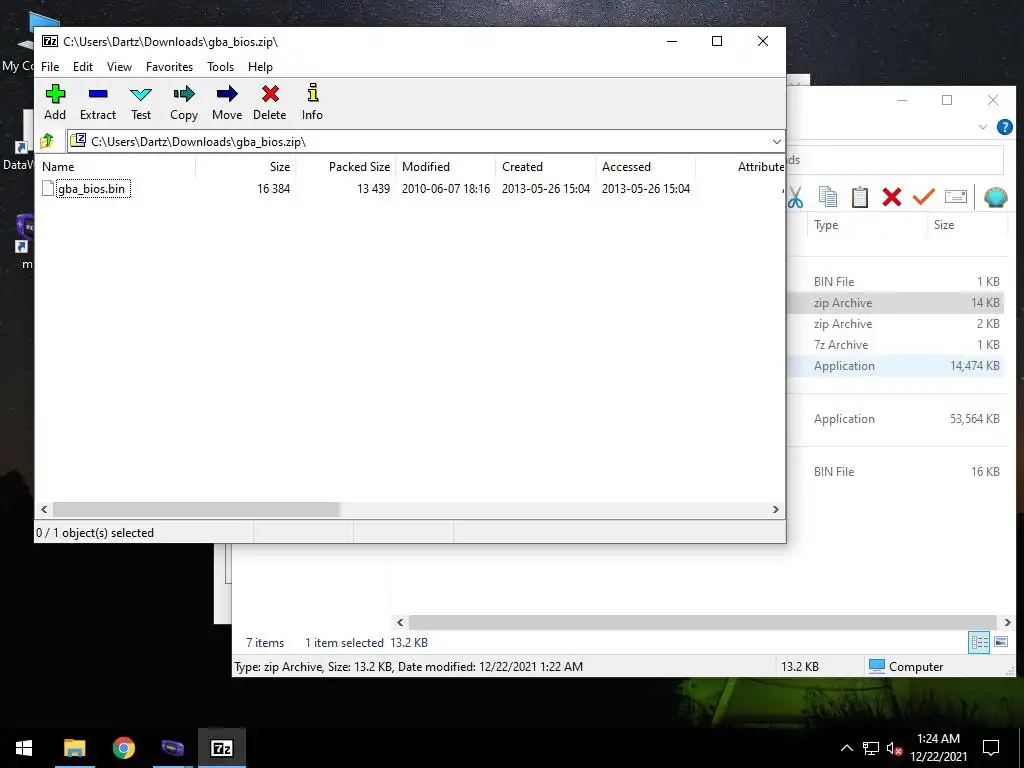Click the muted speaker volume tray icon
The height and width of the screenshot is (768, 1024).
coord(895,748)
